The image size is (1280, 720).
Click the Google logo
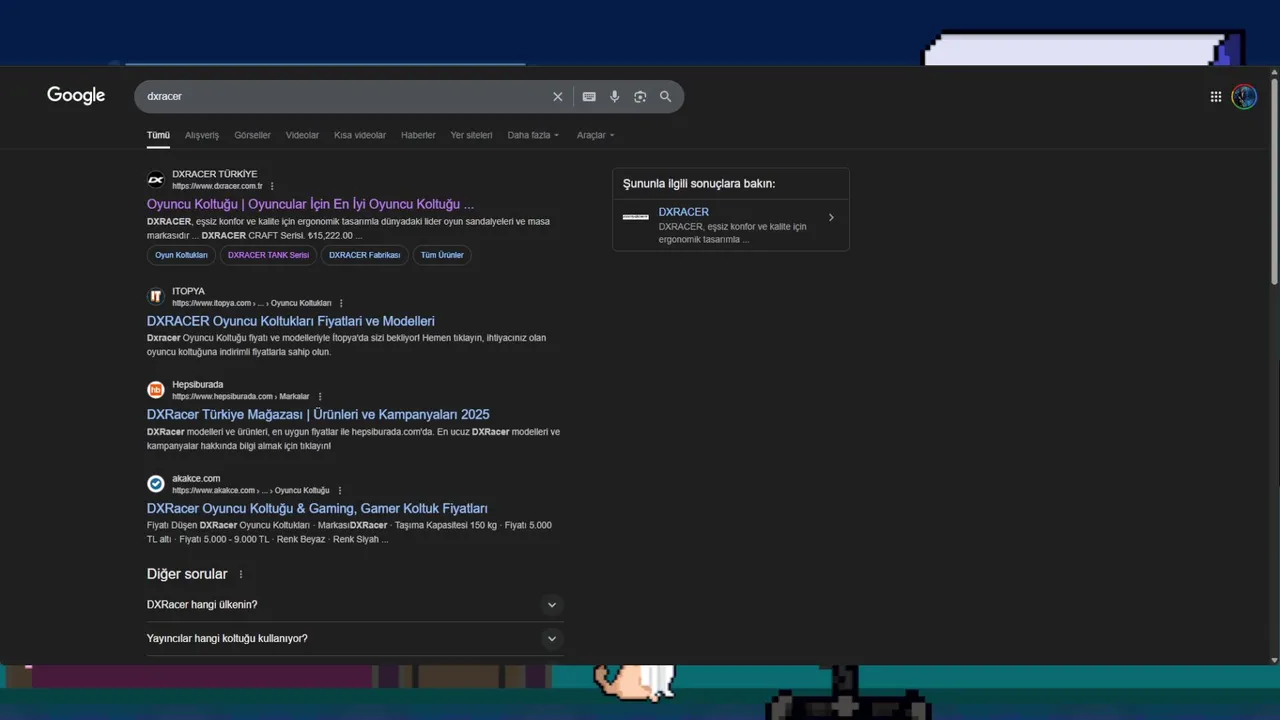click(76, 95)
